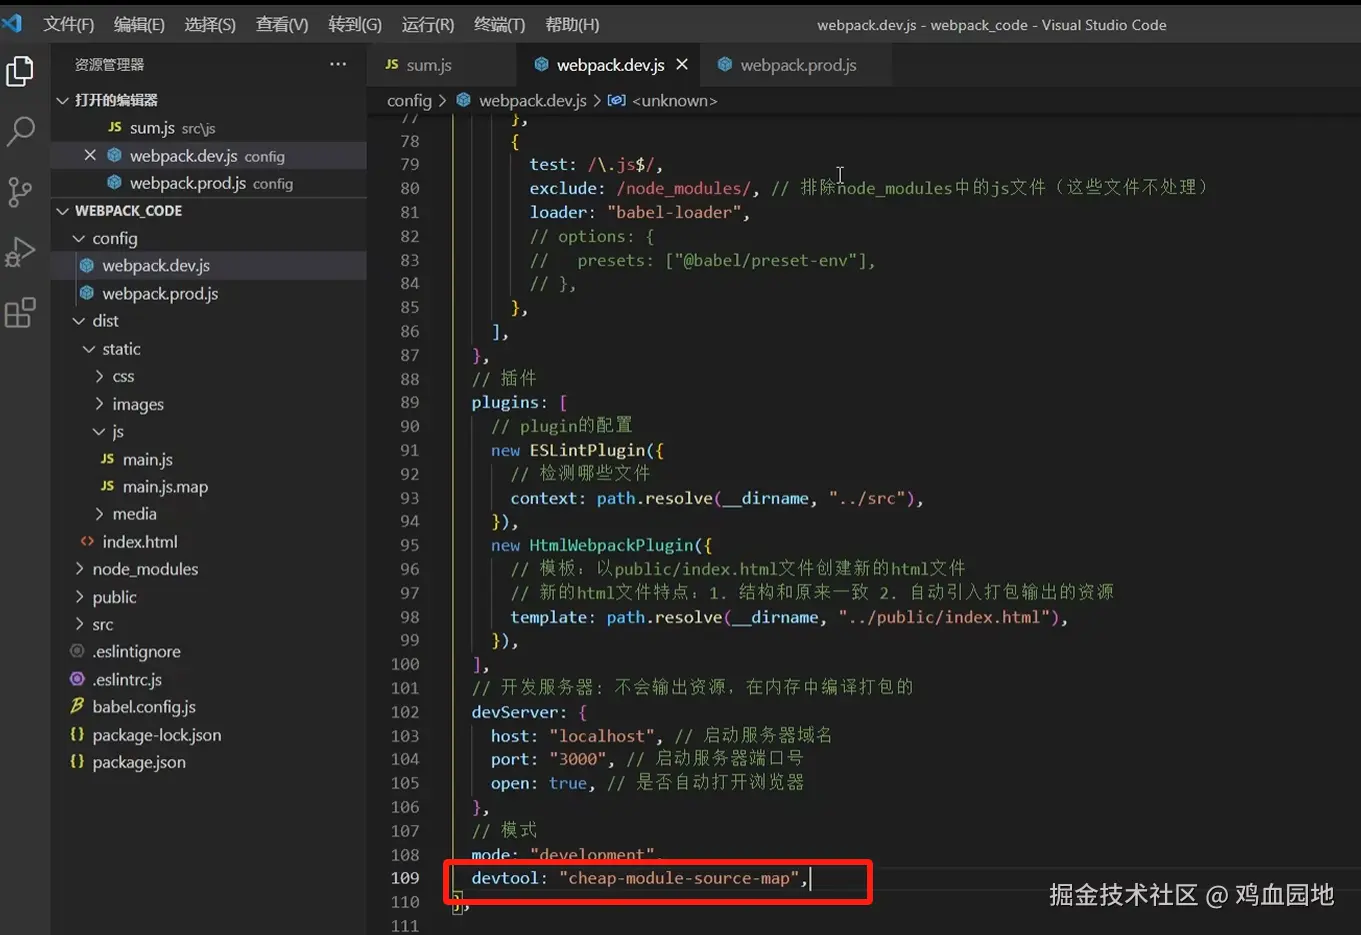1361x935 pixels.
Task: Click the unknown symbol icon in breadcrumb
Action: [x=617, y=100]
